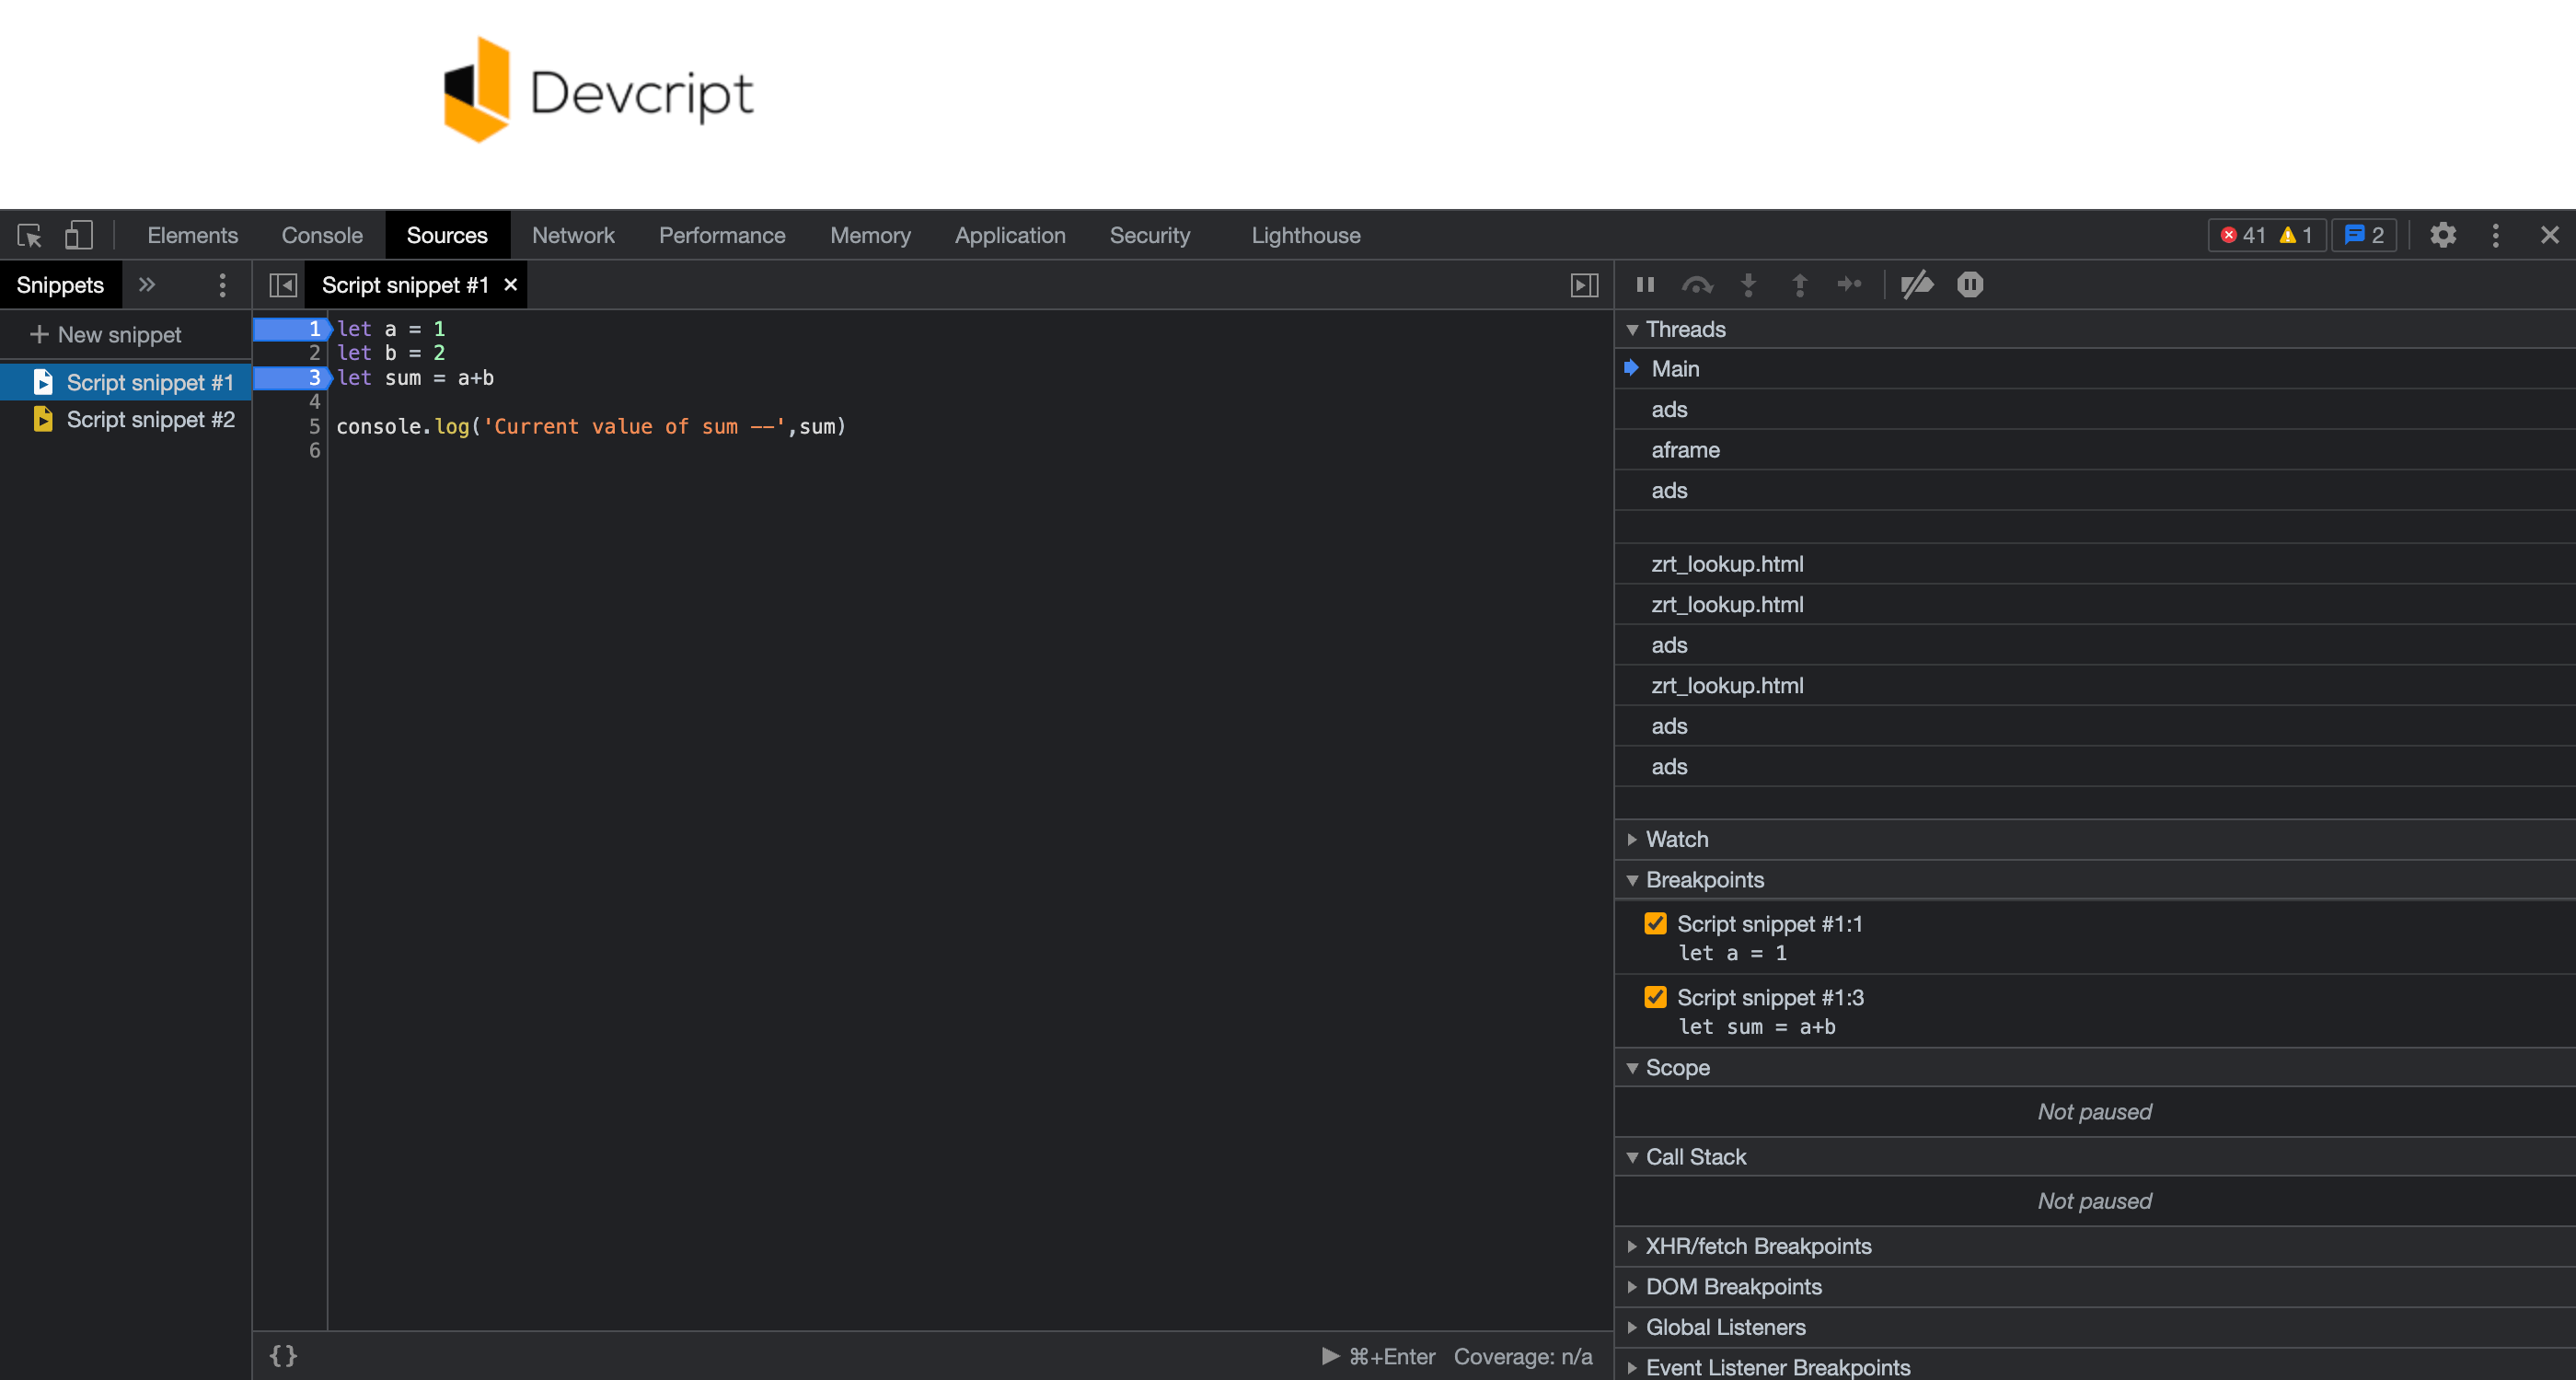Click the warning count badge
The width and height of the screenshot is (2576, 1380).
coord(2296,235)
